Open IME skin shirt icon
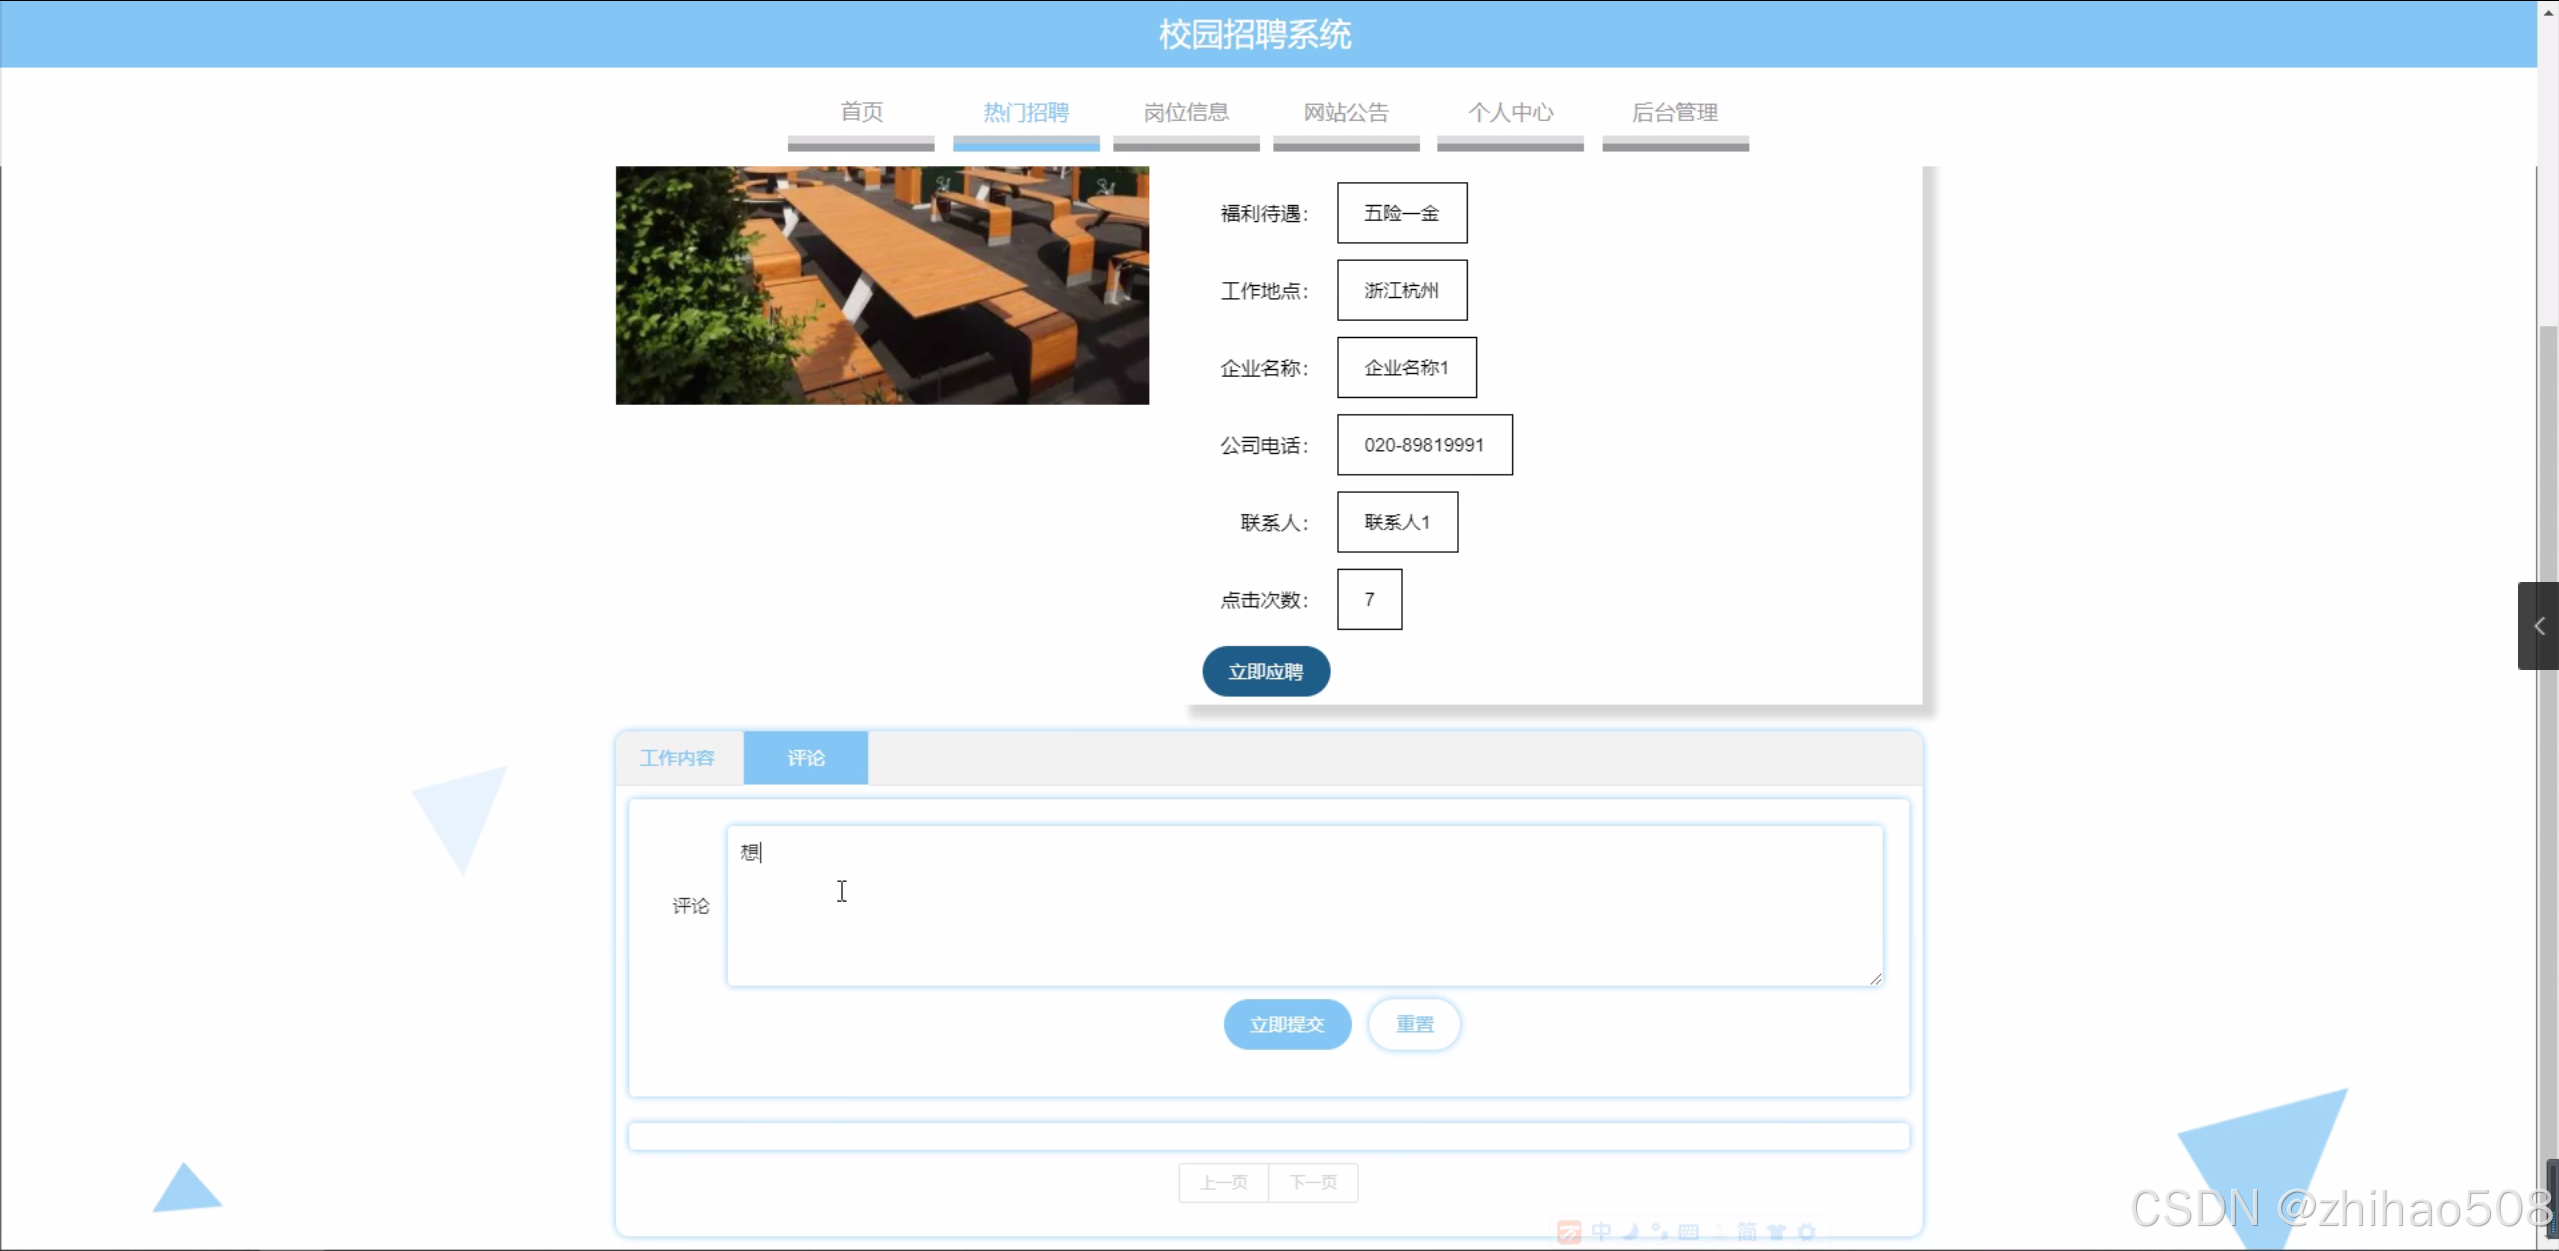 click(1776, 1232)
